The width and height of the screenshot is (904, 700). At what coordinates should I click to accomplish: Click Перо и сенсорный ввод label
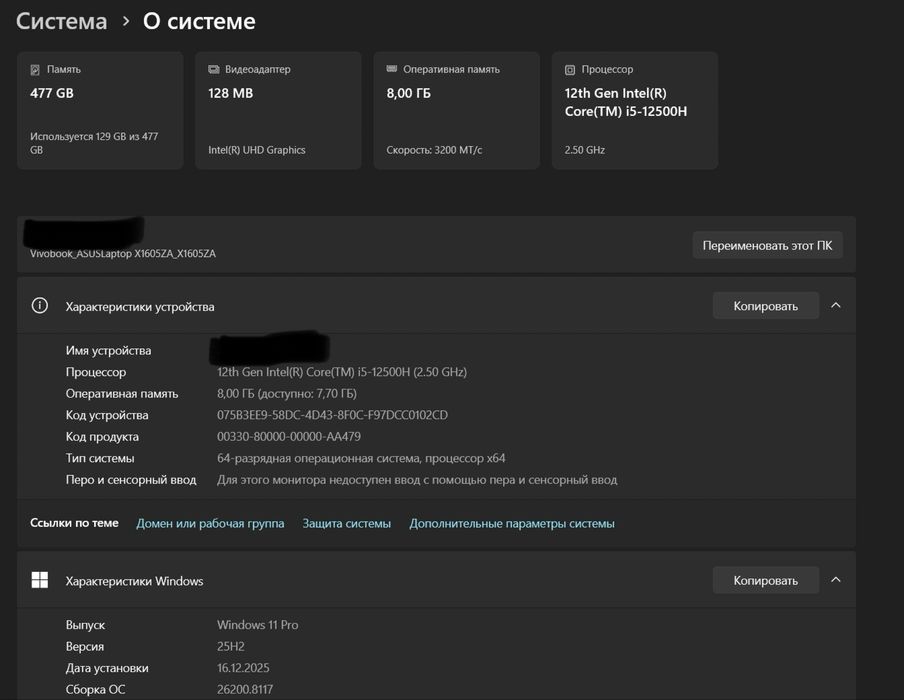pyautogui.click(x=131, y=480)
